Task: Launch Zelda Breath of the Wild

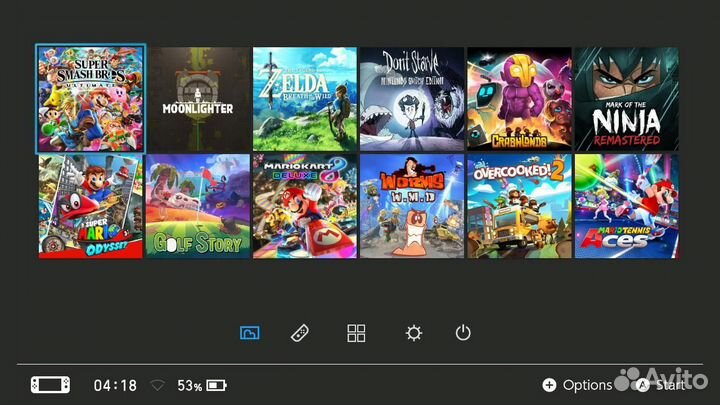Action: 305,99
